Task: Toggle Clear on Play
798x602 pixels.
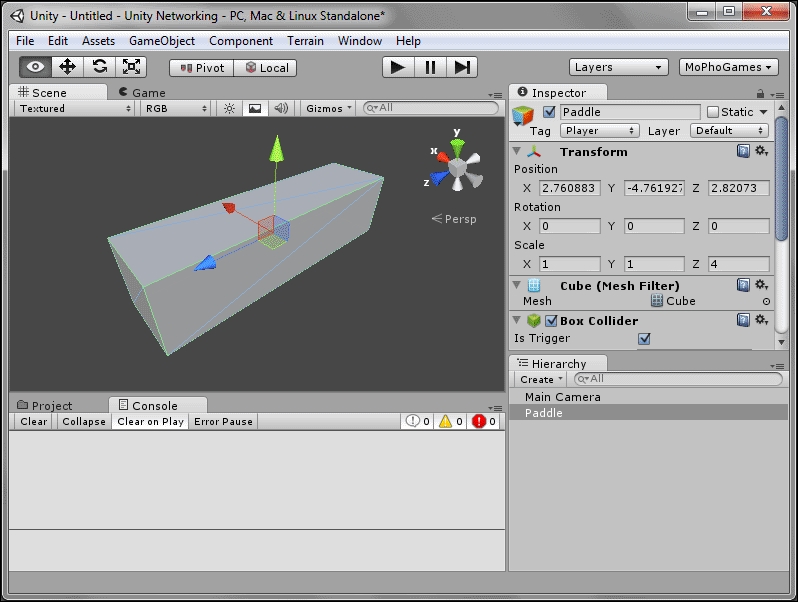Action: coord(150,421)
